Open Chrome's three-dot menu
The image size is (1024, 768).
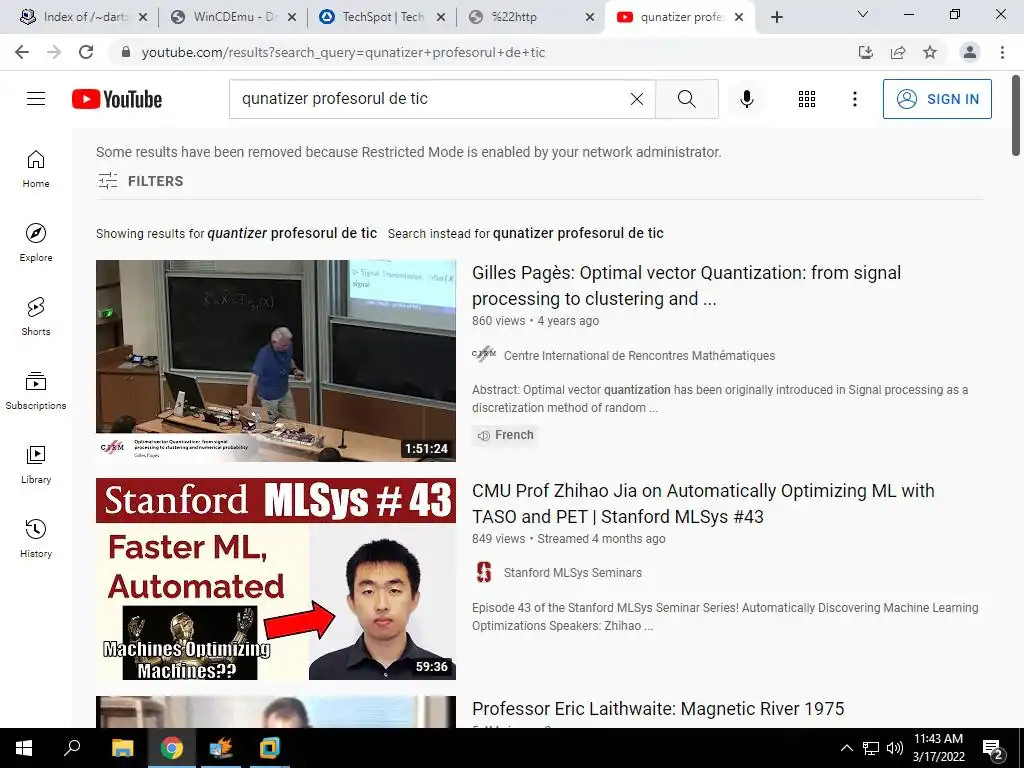[x=1002, y=52]
